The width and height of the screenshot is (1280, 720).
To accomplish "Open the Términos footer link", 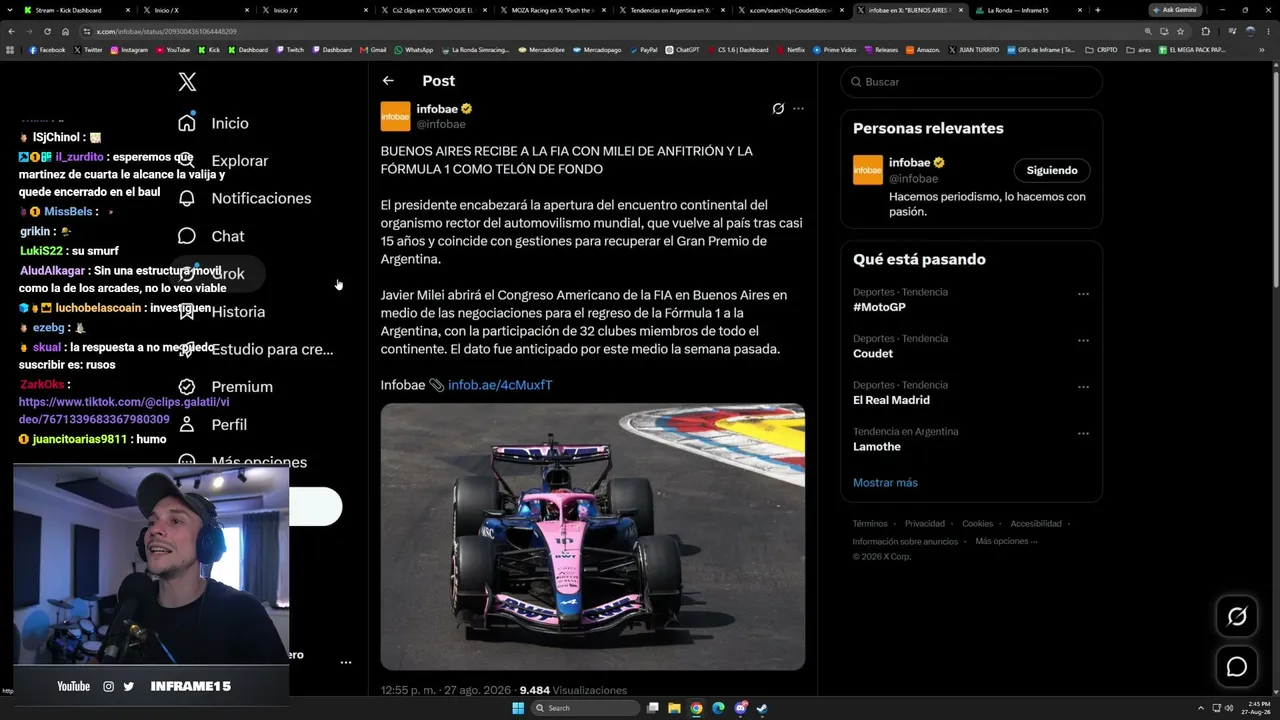I will point(870,523).
